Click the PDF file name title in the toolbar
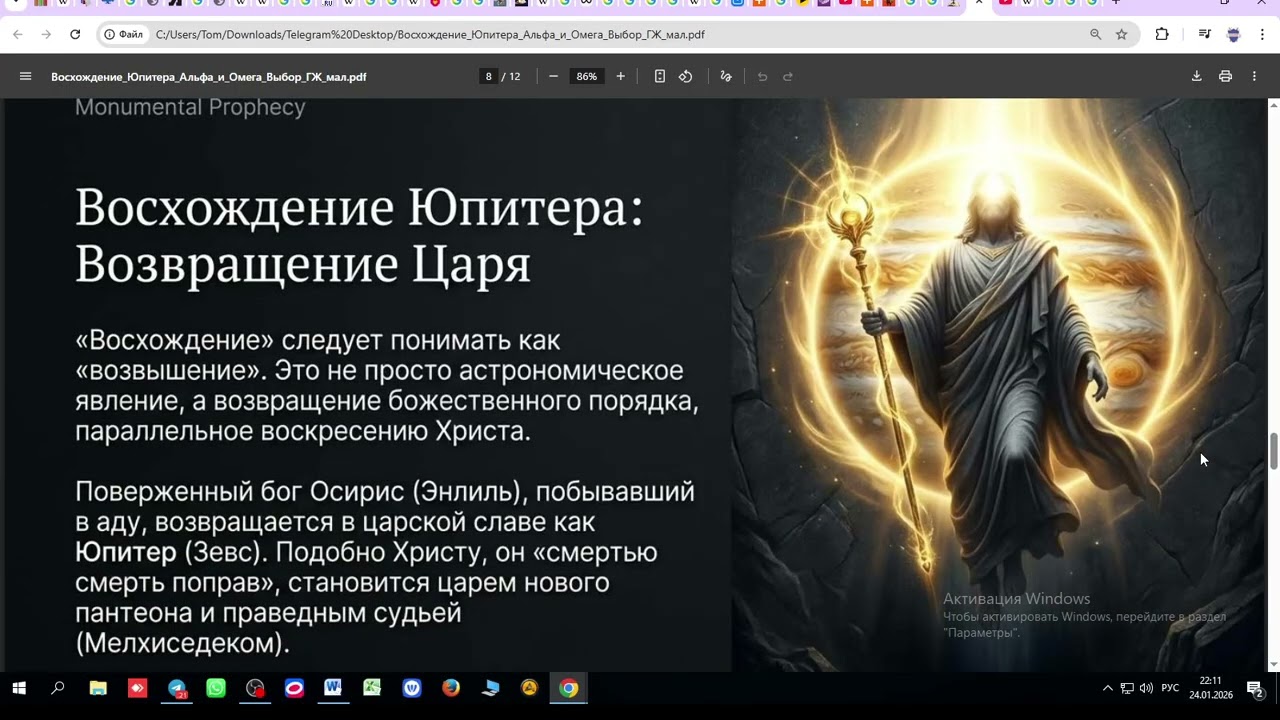Screen dimensions: 1280x720 (209, 76)
